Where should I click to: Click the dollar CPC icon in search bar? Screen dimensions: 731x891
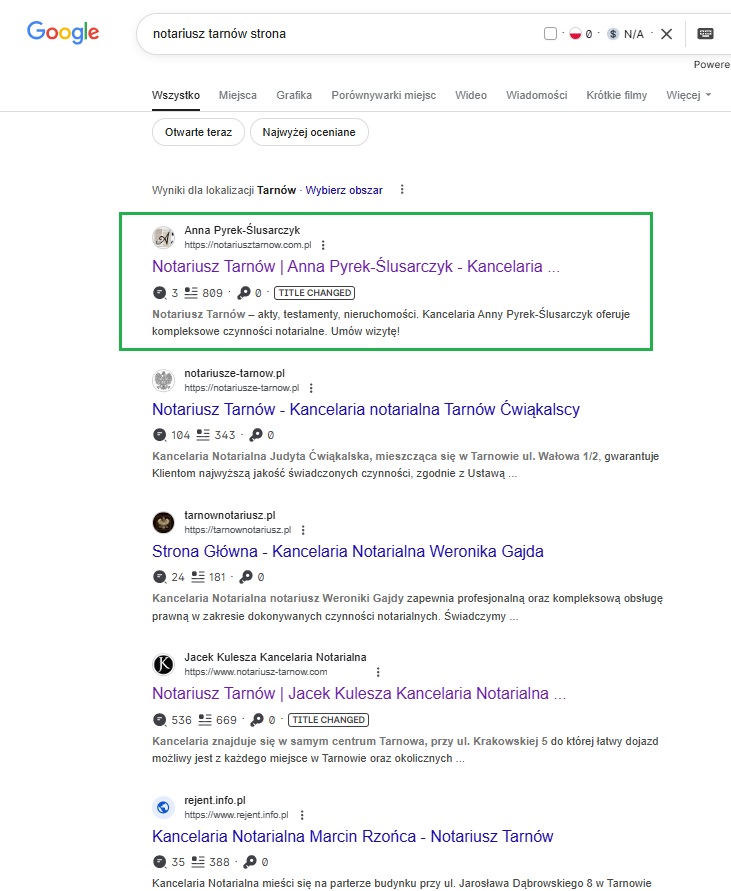tap(613, 34)
